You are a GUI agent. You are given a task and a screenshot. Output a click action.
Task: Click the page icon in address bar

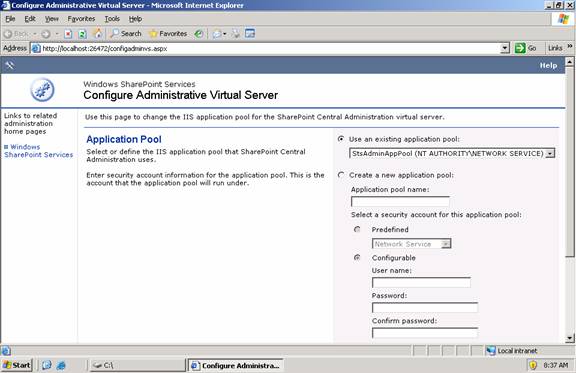click(36, 48)
